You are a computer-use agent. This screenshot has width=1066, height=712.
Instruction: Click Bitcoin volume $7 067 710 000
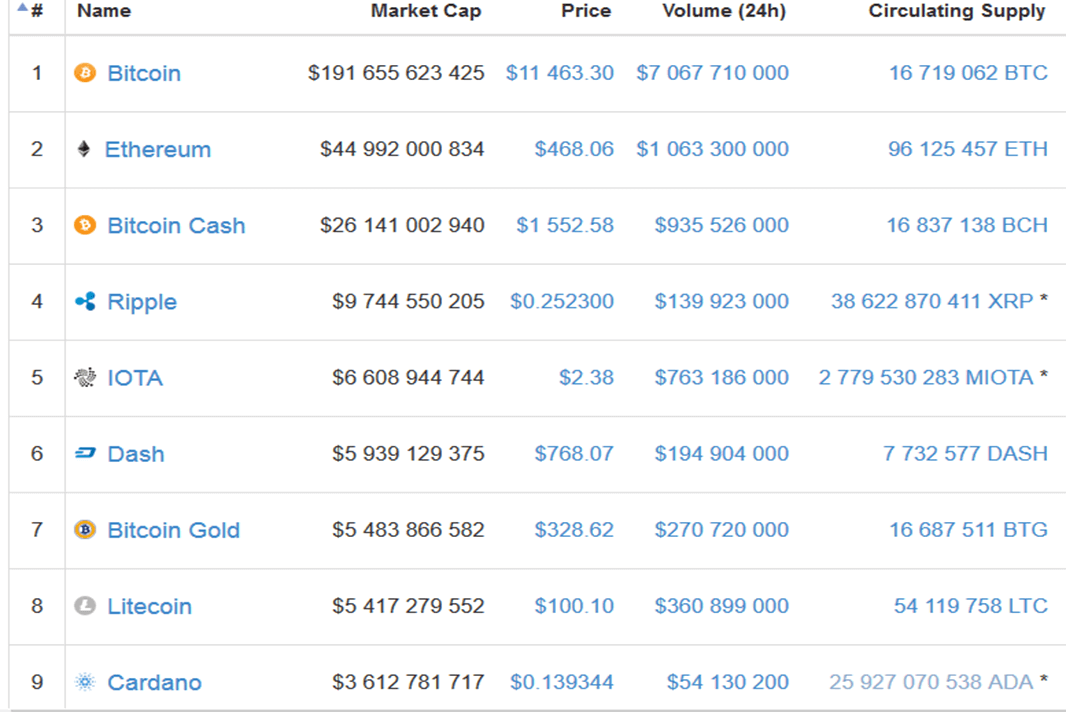click(x=712, y=73)
